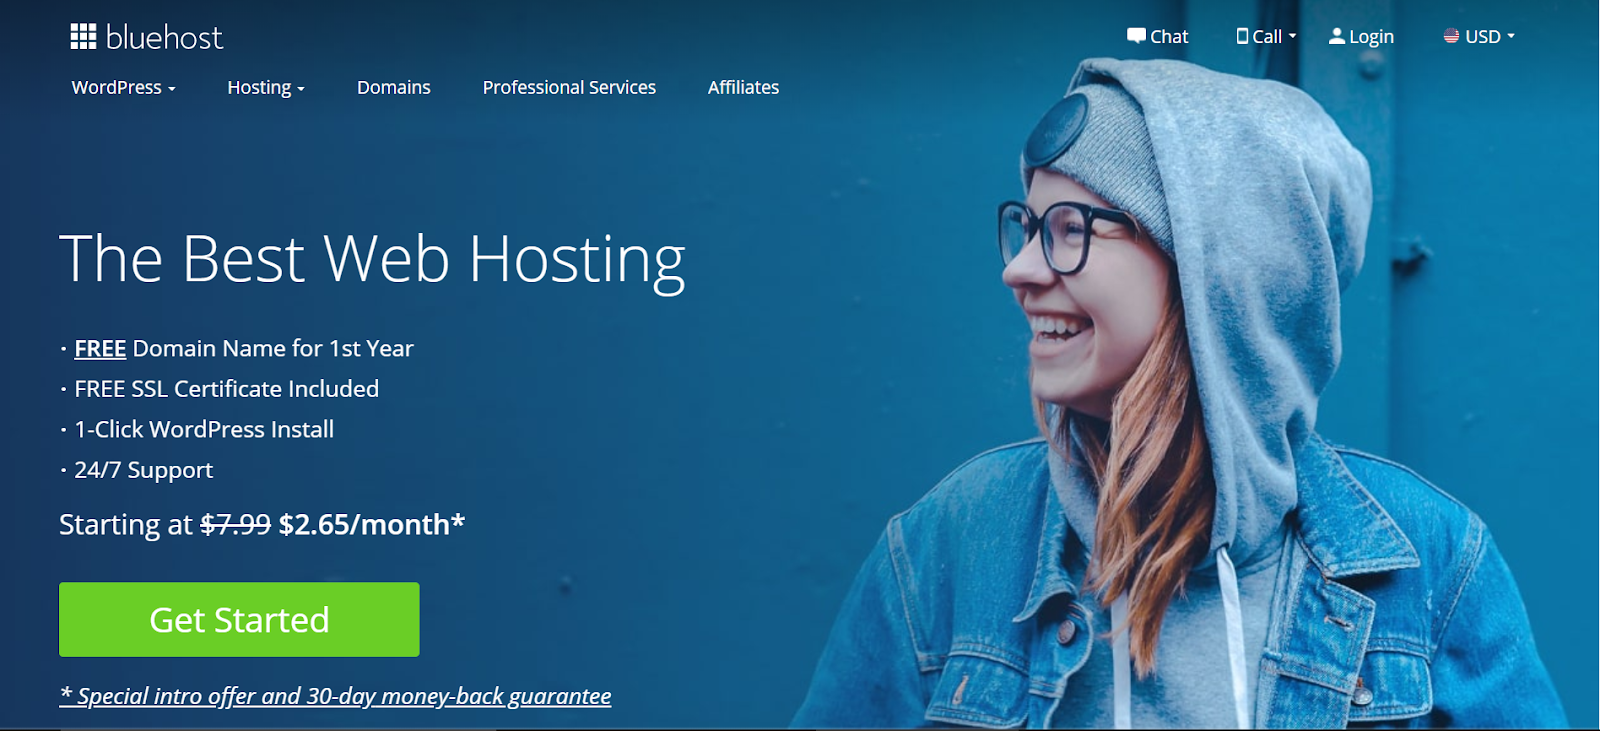
Task: Click the Login link text
Action: click(x=1371, y=37)
